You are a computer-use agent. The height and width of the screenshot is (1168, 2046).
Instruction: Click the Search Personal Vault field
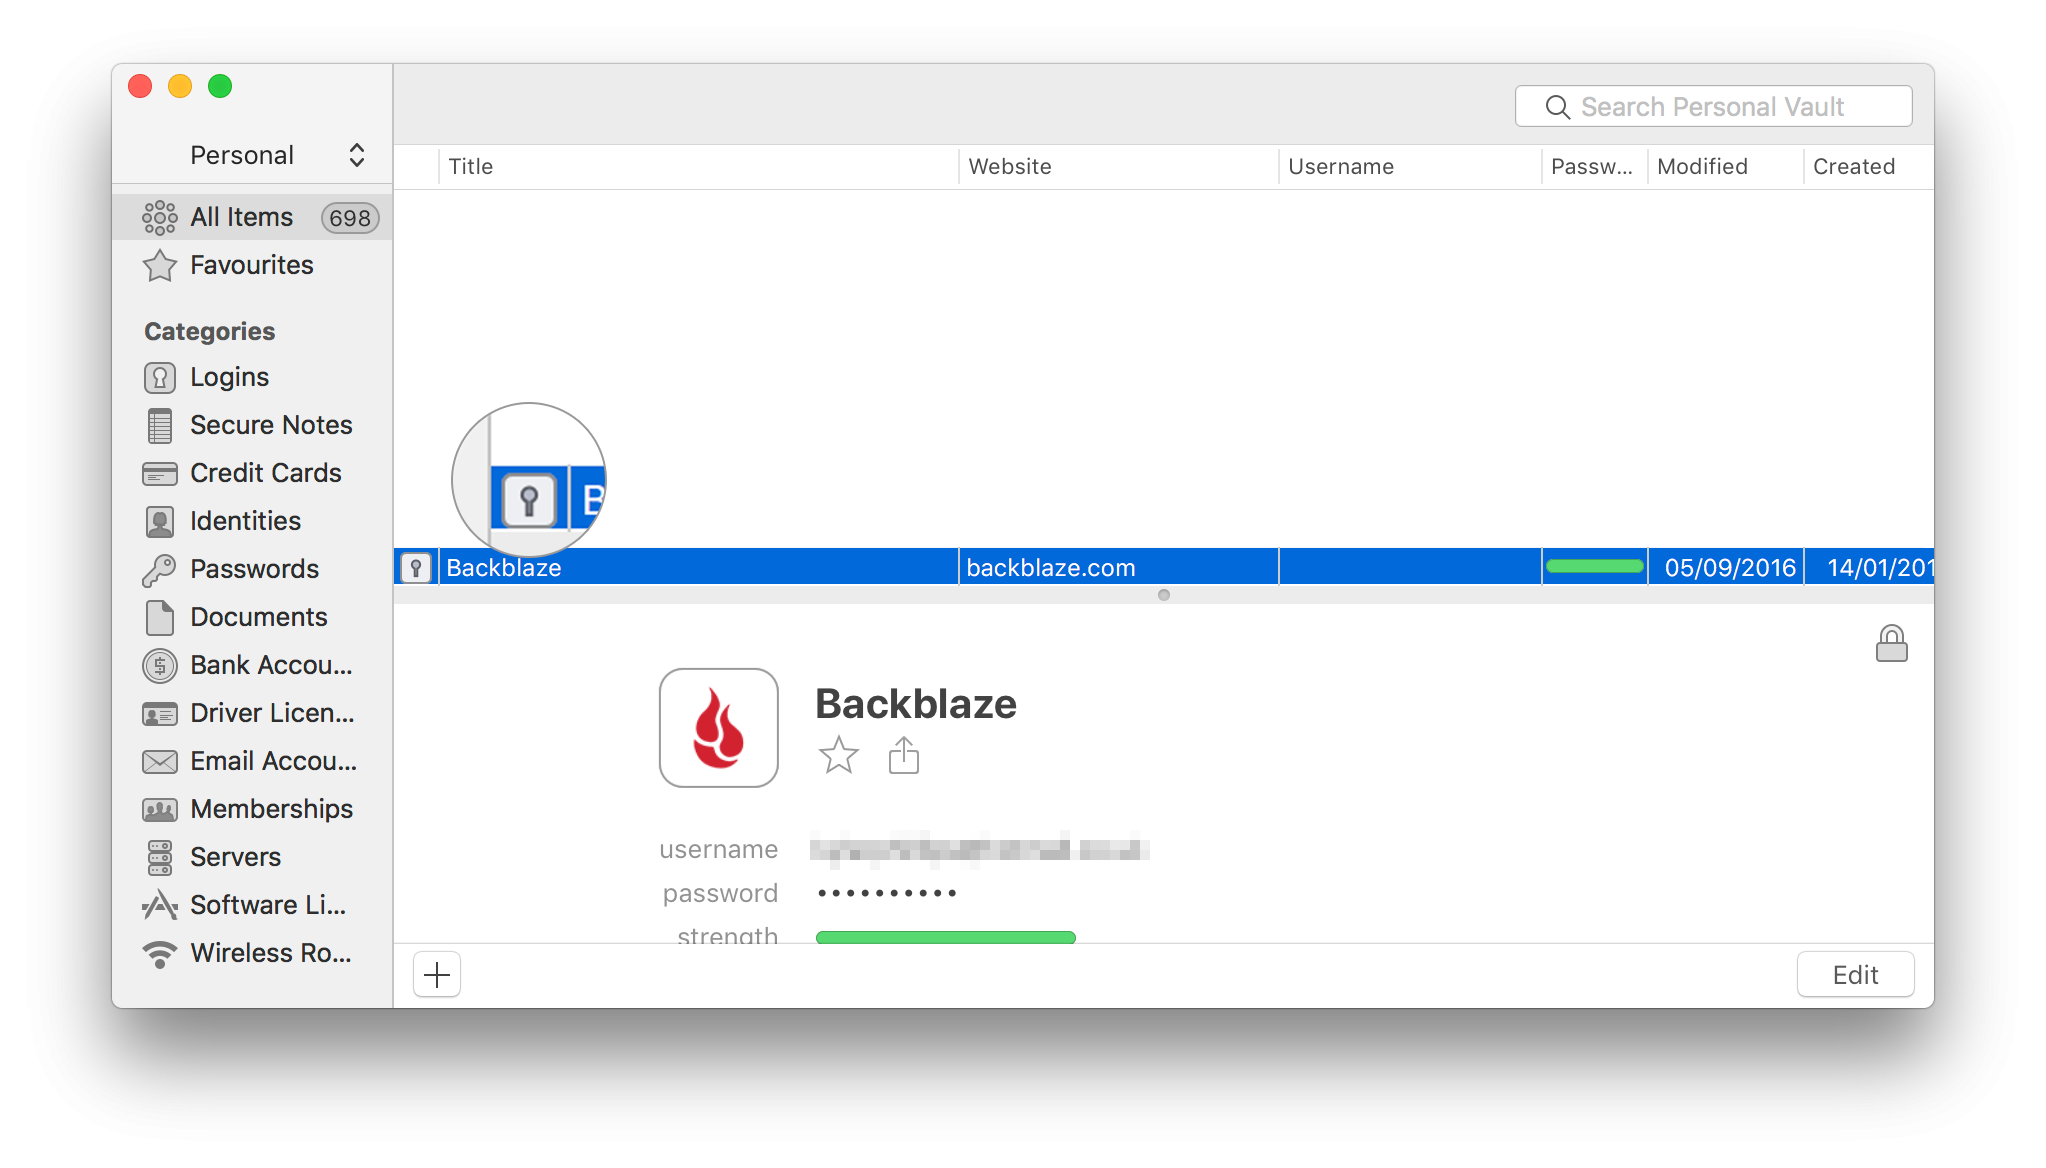(x=1713, y=107)
